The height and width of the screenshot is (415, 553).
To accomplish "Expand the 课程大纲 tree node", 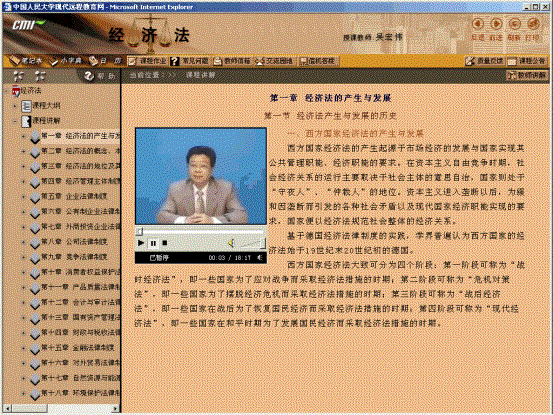I will pos(15,105).
